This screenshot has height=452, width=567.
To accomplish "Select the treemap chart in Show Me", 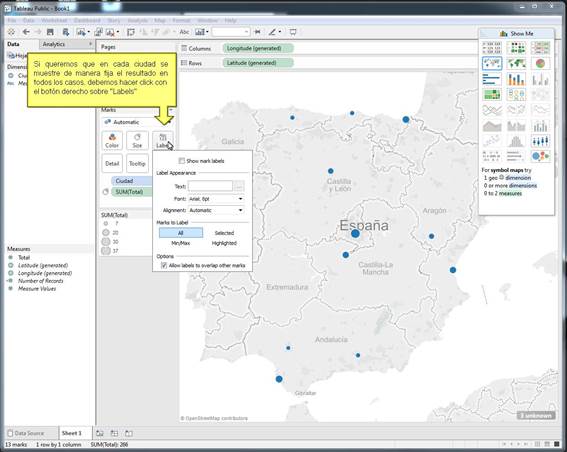I will [x=492, y=94].
